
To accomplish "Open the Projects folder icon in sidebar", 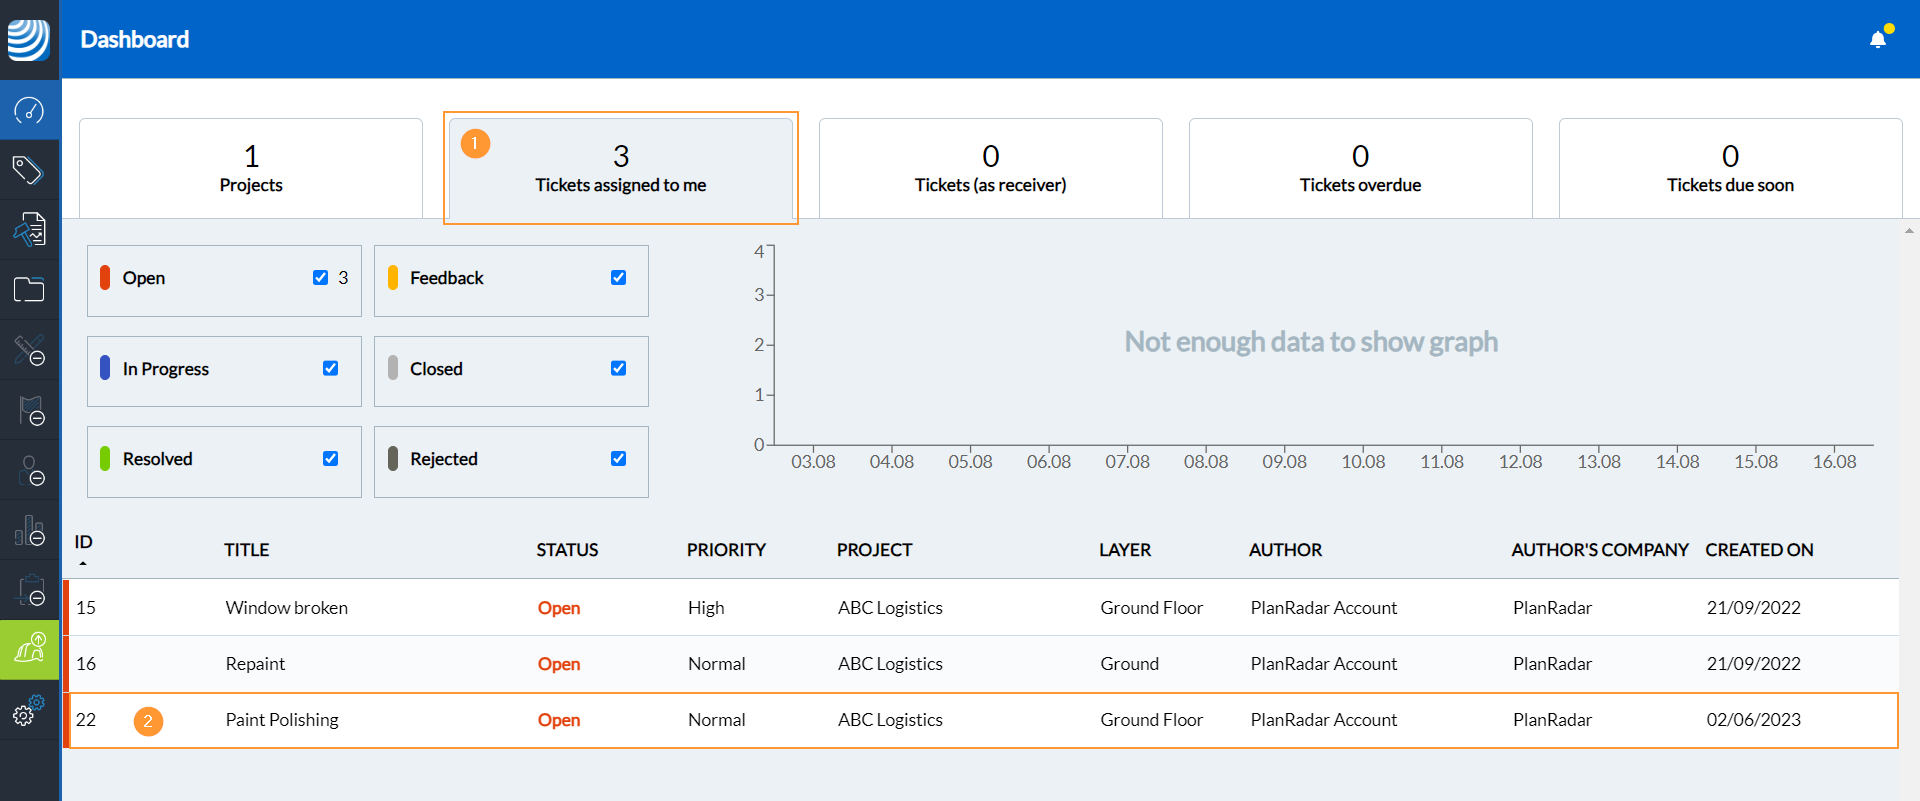I will 29,290.
